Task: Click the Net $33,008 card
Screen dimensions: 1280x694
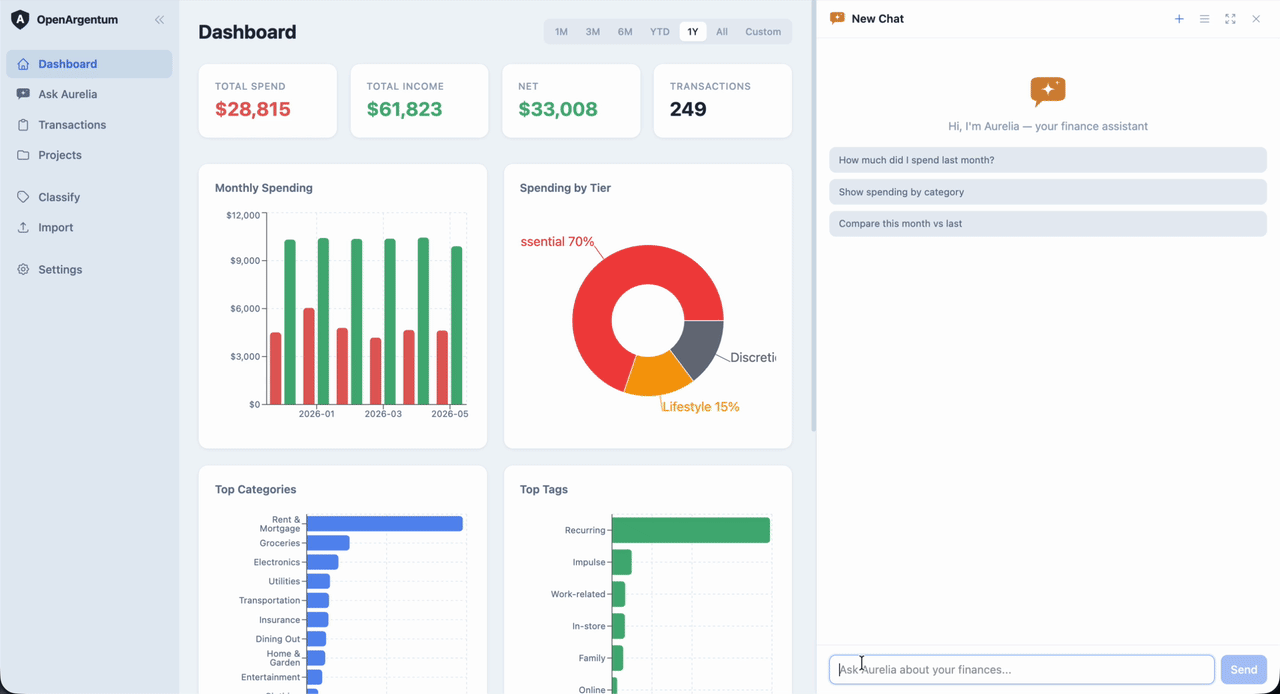Action: point(571,101)
